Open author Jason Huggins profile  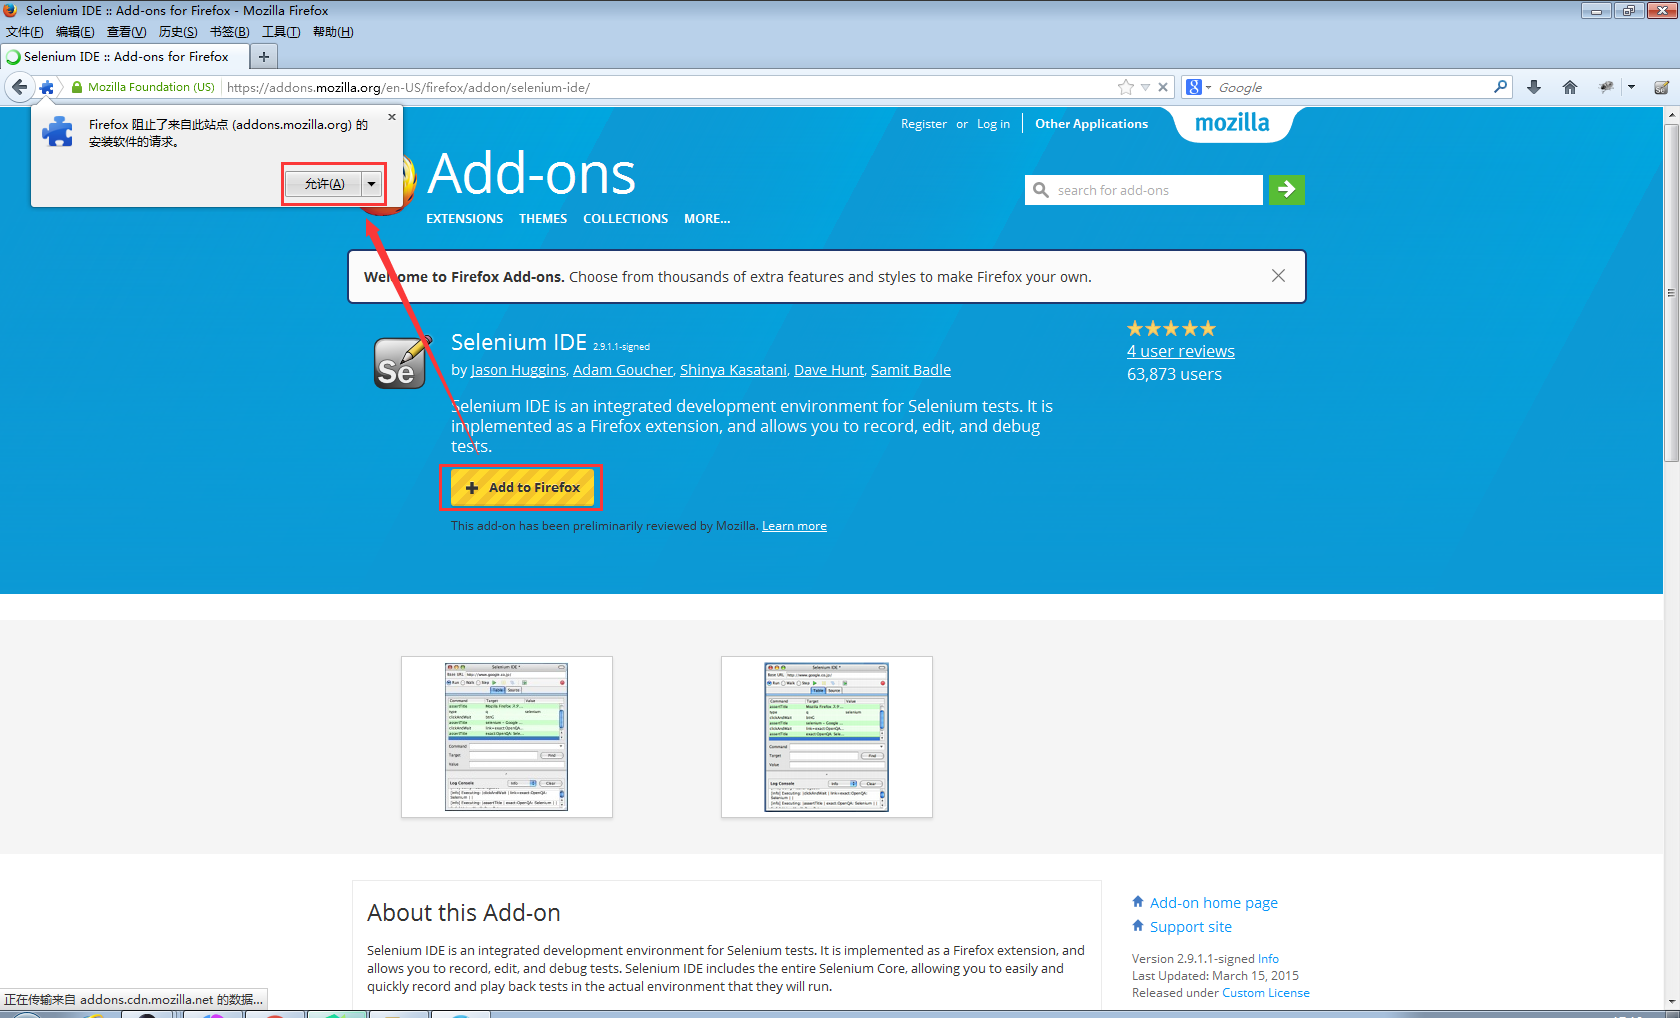click(x=518, y=370)
